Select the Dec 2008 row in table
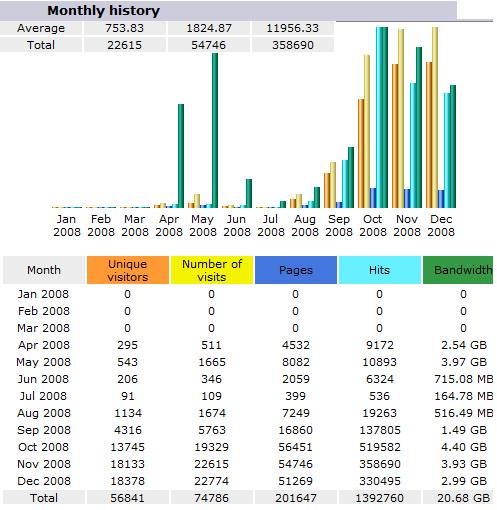This screenshot has height=510, width=497. (x=248, y=481)
